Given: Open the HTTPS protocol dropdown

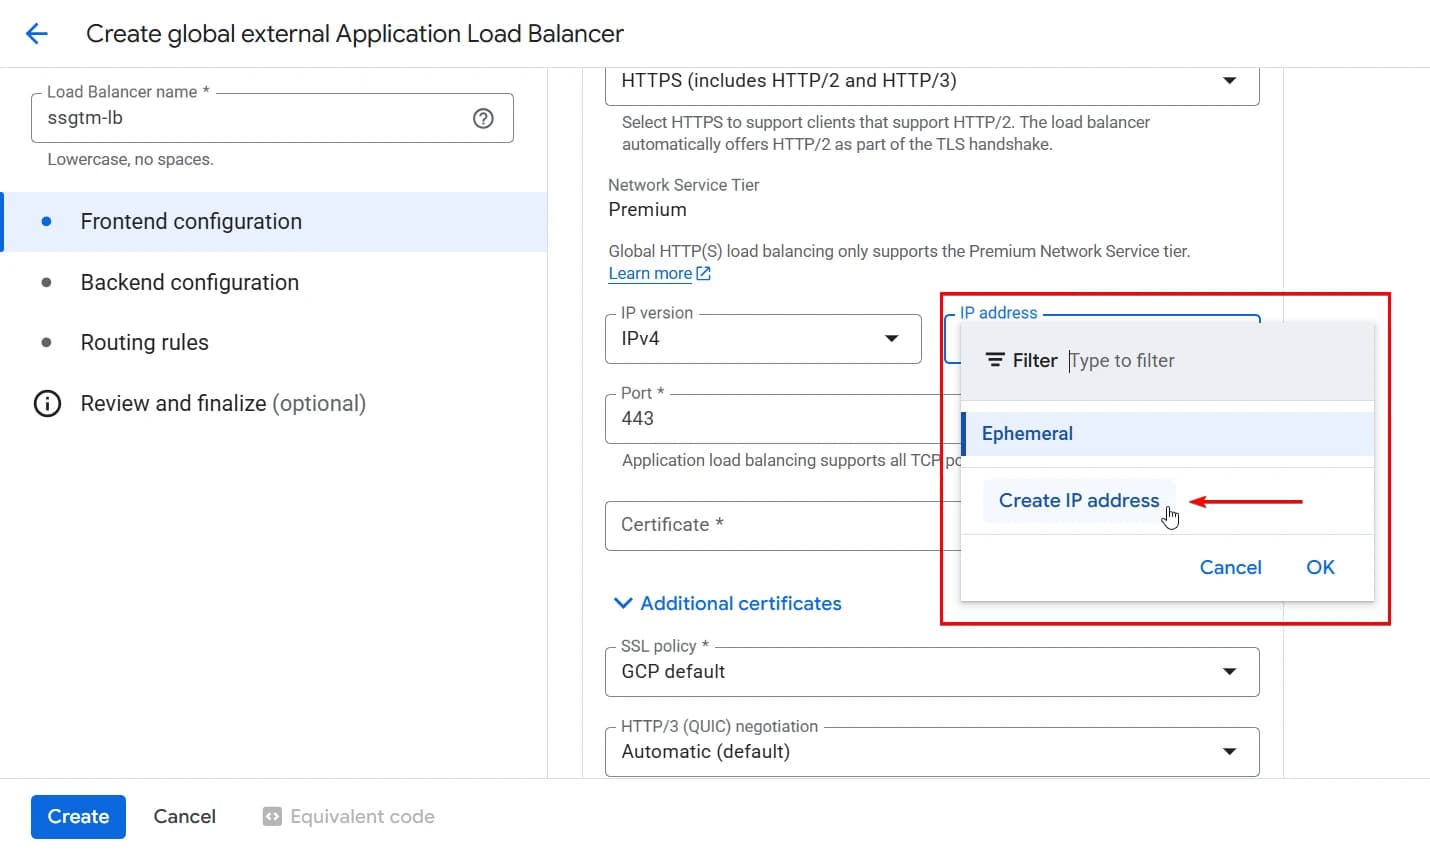Looking at the screenshot, I should click(1228, 80).
